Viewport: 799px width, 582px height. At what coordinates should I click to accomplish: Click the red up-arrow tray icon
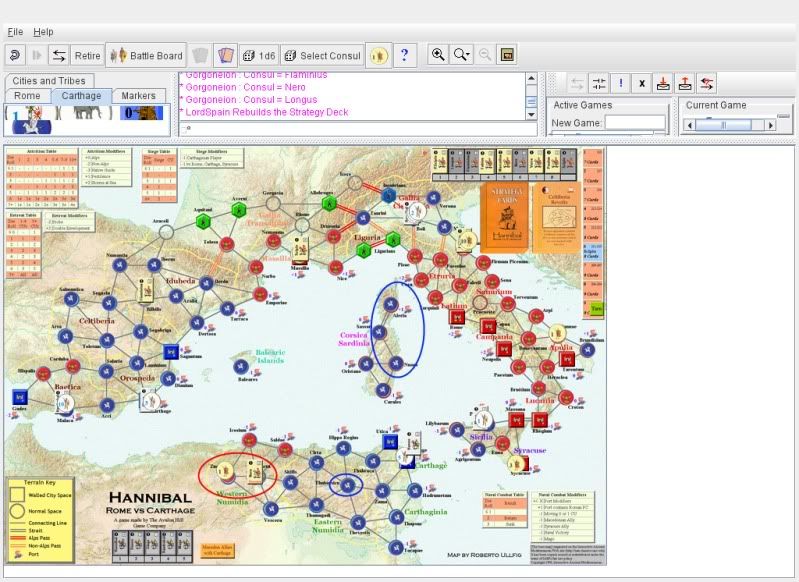point(685,83)
